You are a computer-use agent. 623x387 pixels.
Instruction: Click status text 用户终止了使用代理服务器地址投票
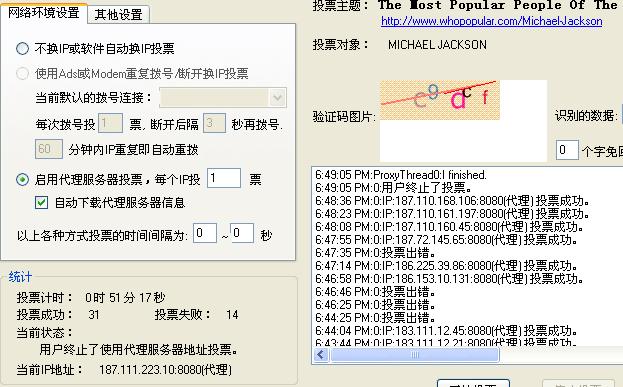click(139, 350)
